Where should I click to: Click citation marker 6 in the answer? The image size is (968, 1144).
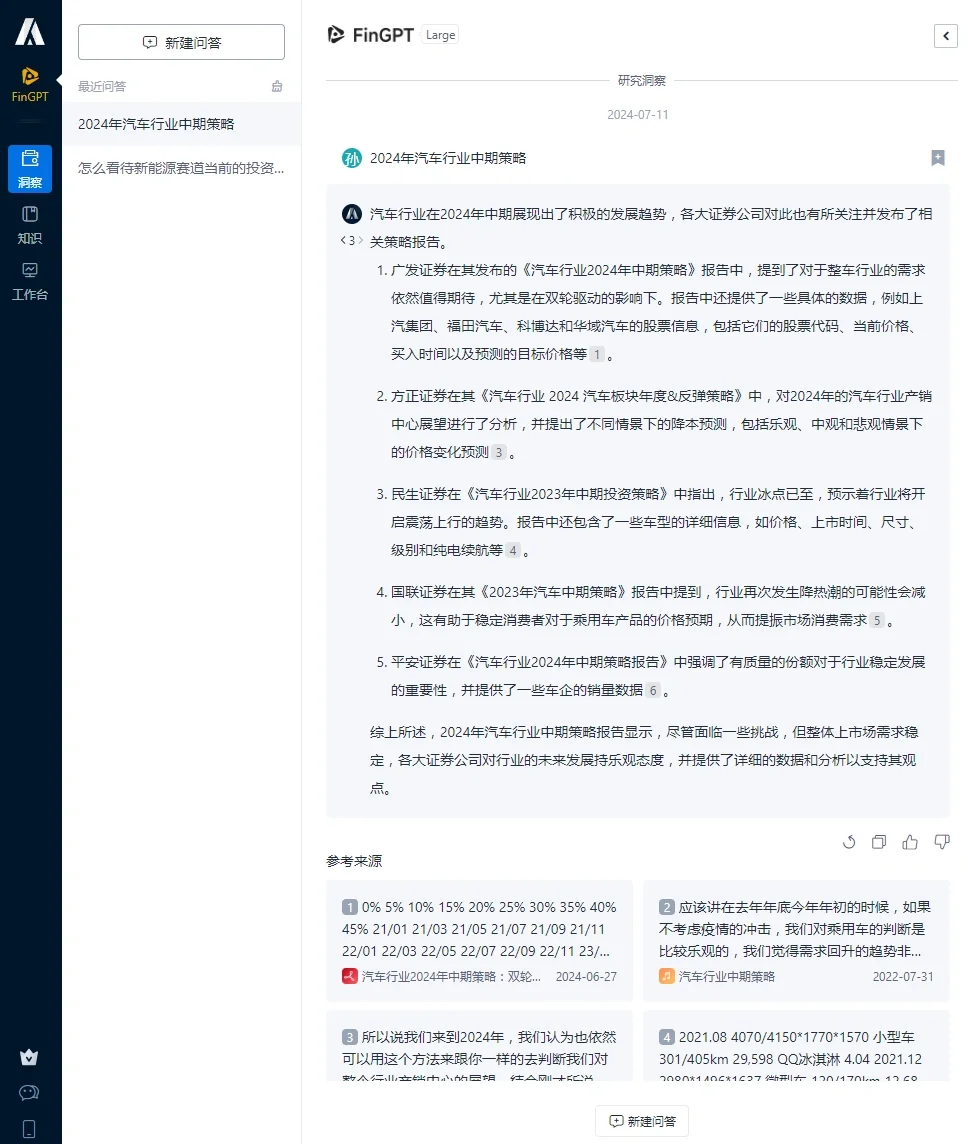pos(653,690)
